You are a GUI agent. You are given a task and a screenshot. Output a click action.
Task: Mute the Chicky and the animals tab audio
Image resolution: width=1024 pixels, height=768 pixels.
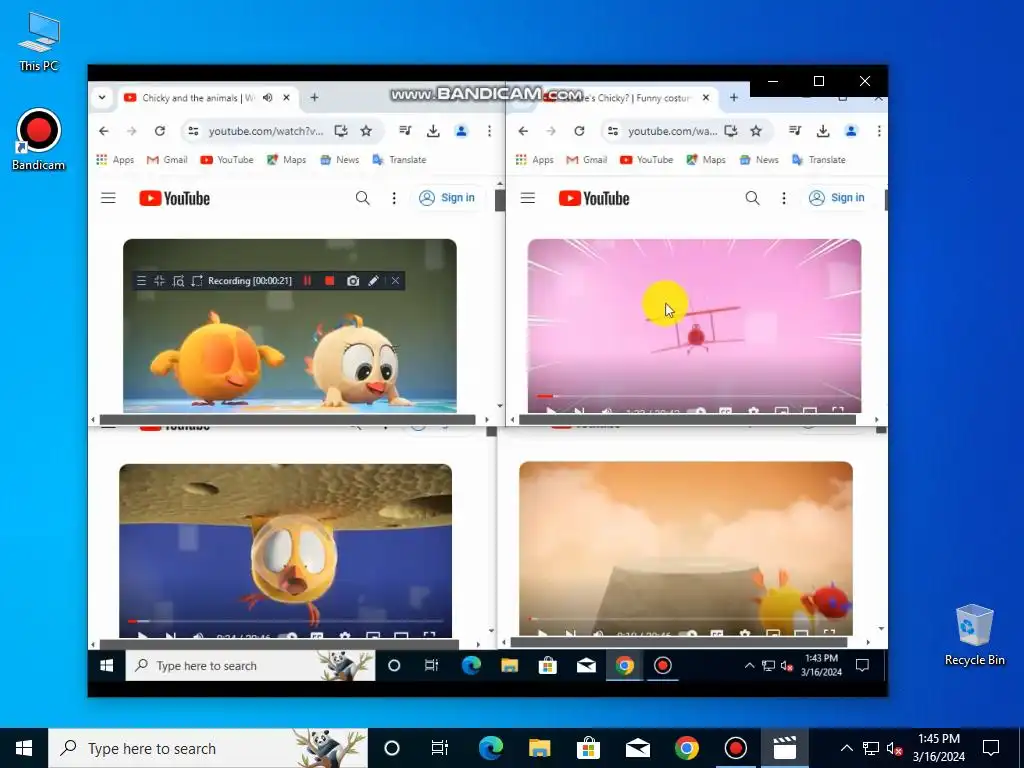point(268,98)
